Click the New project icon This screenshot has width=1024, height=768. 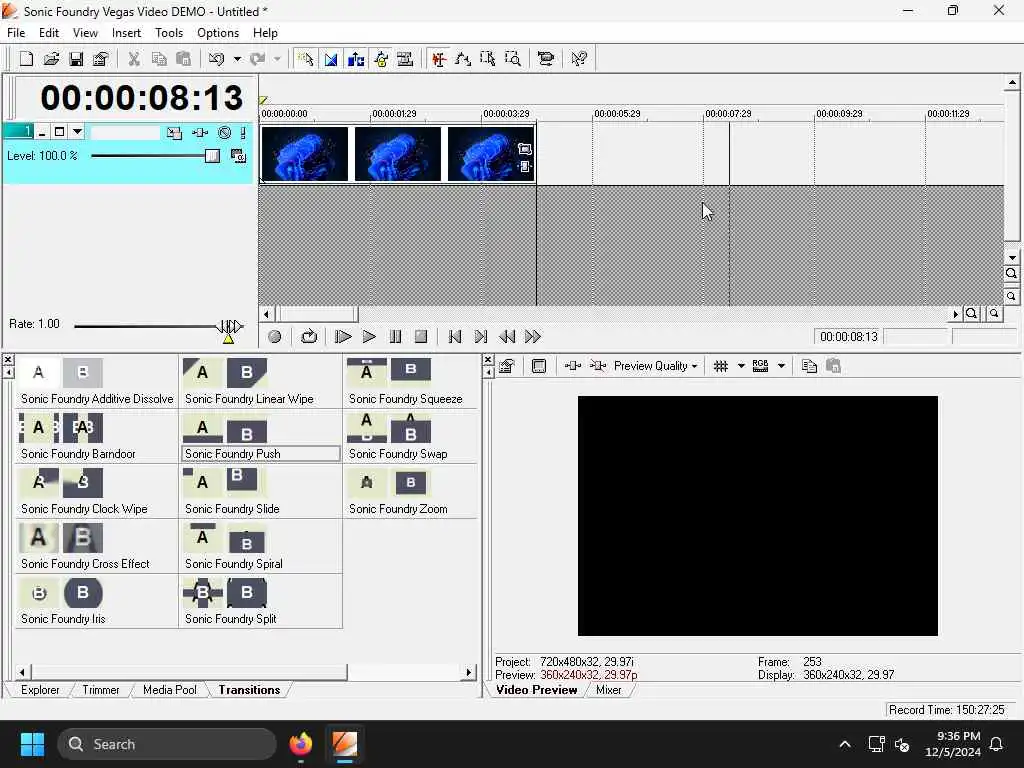tap(26, 59)
